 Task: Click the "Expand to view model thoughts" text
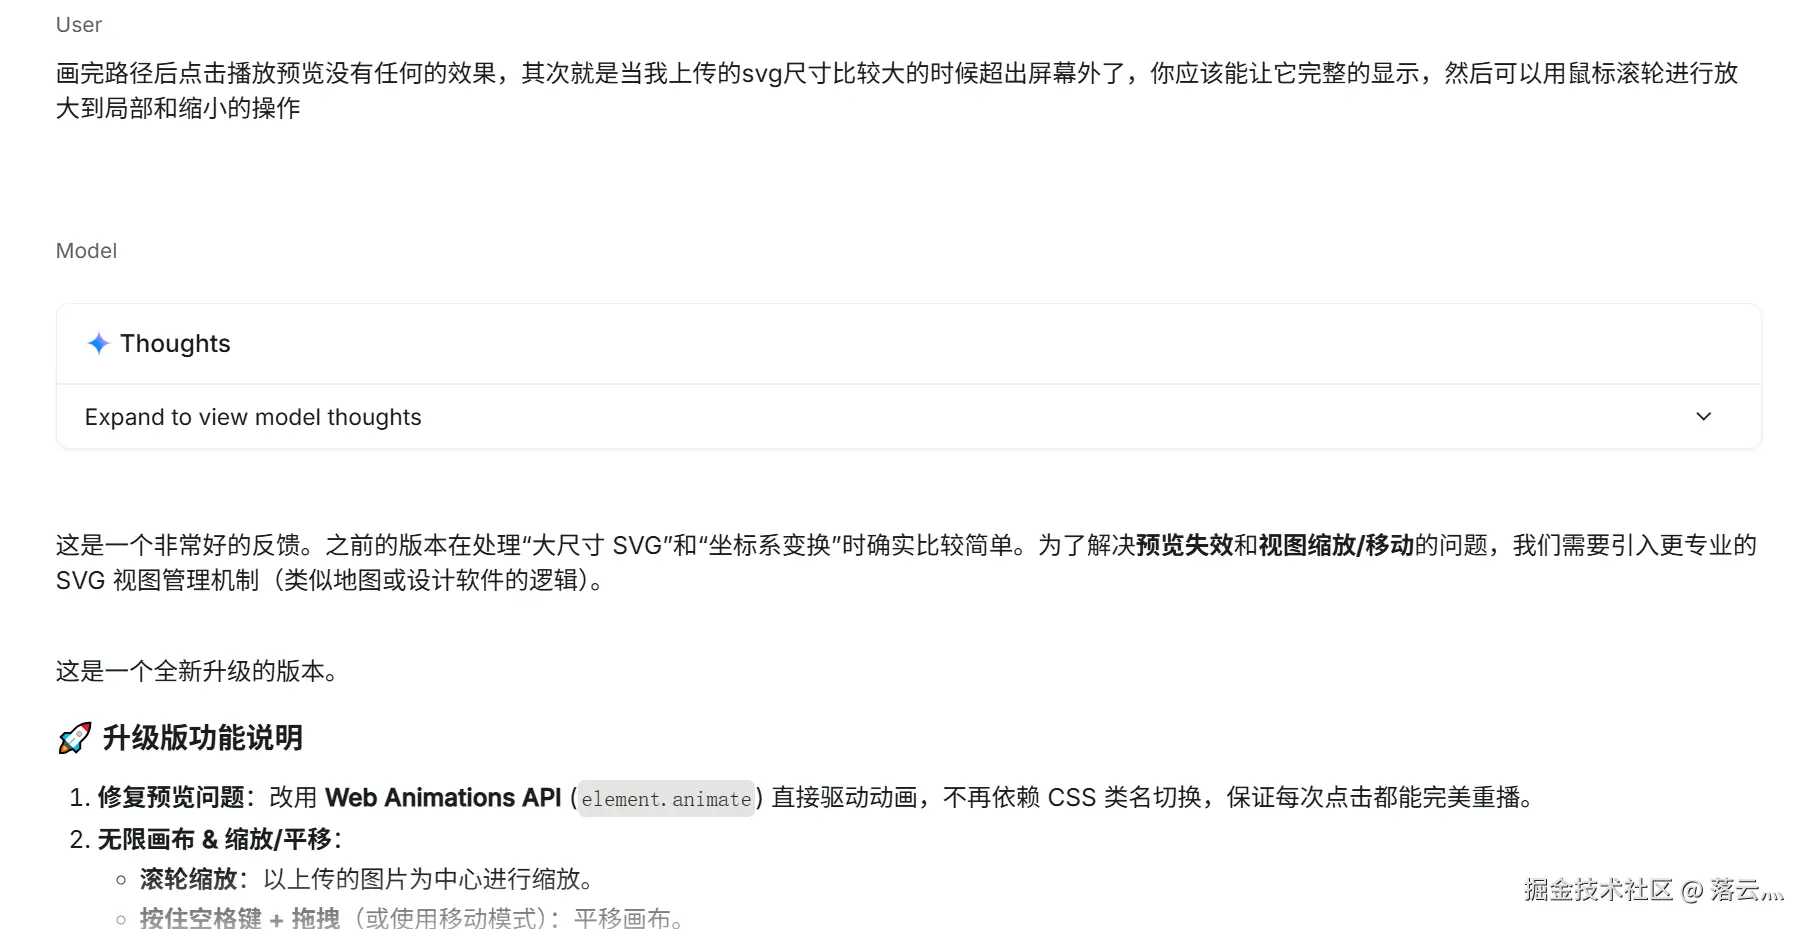[x=253, y=417]
